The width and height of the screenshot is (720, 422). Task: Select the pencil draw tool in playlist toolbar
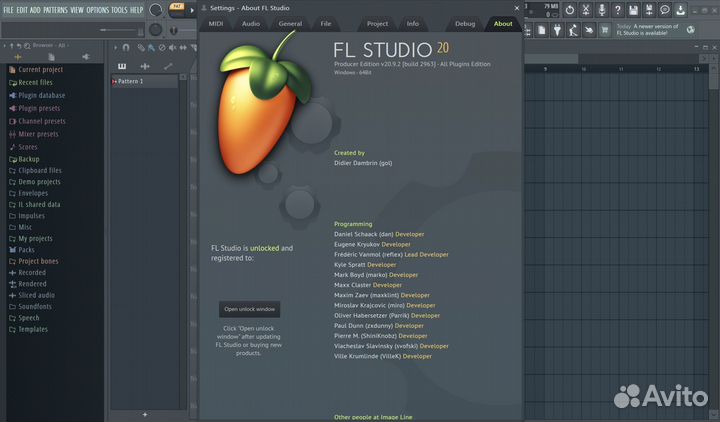(x=141, y=47)
